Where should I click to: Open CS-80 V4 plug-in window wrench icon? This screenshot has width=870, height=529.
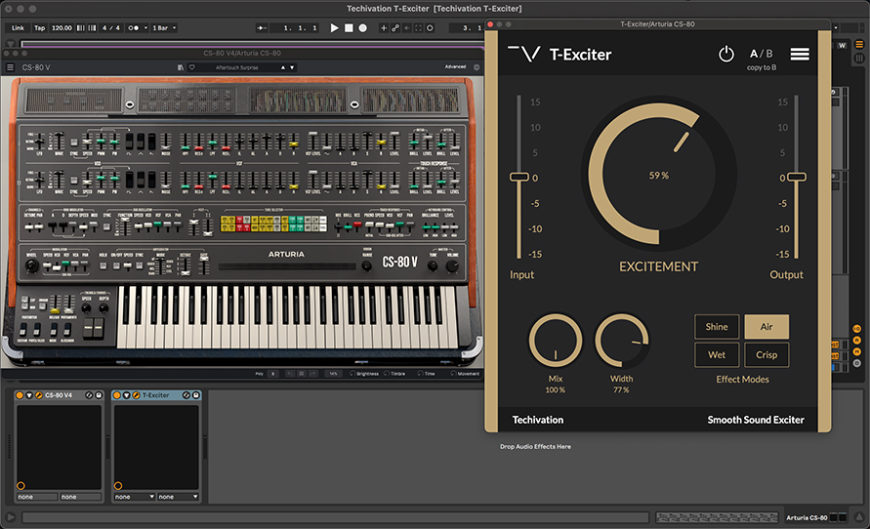(38, 395)
